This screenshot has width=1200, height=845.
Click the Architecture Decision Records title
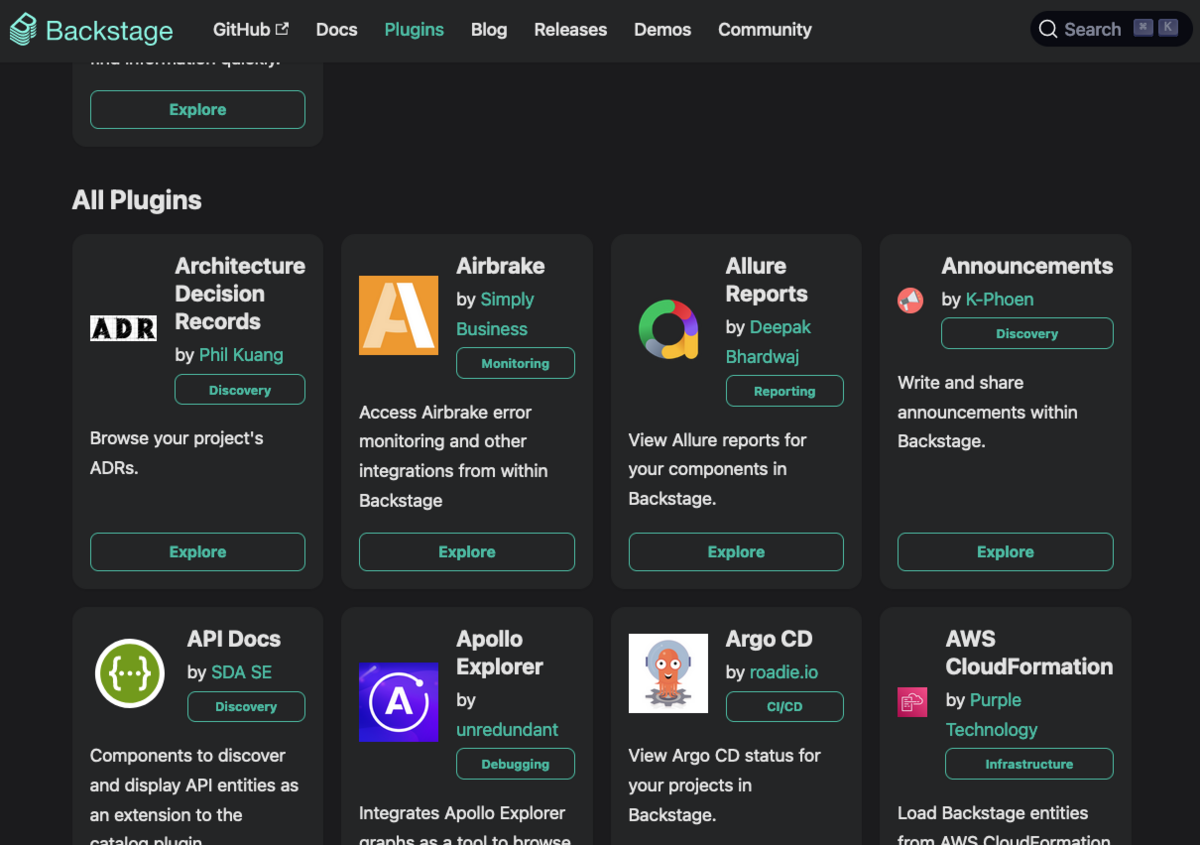240,294
